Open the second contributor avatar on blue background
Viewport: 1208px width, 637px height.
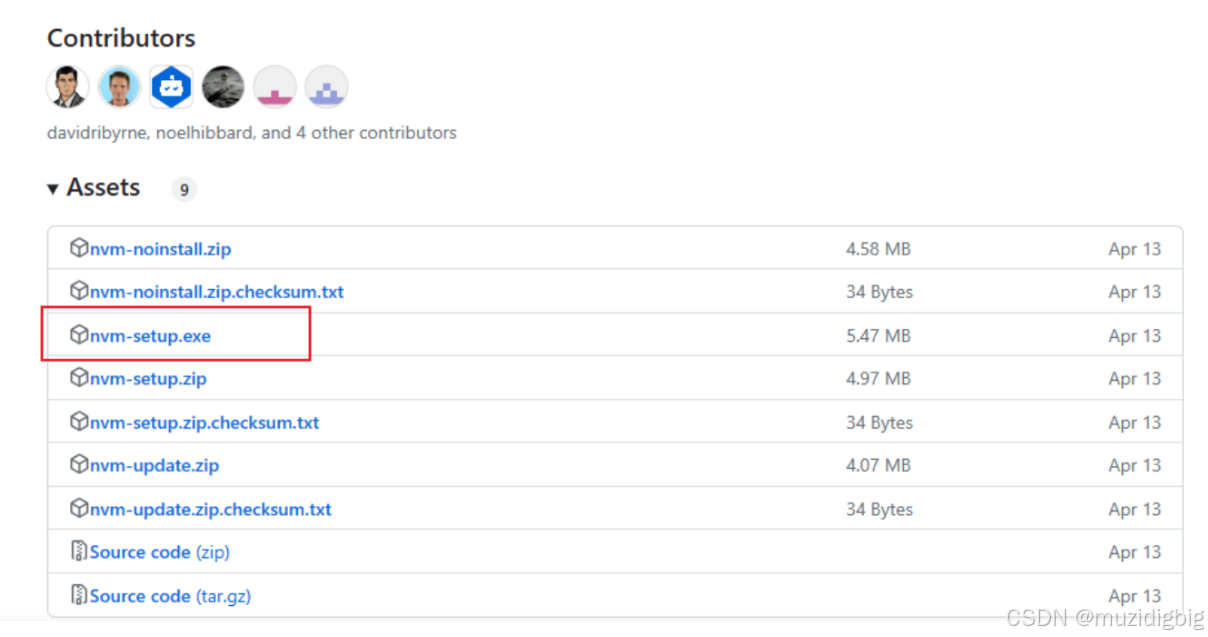(x=120, y=87)
